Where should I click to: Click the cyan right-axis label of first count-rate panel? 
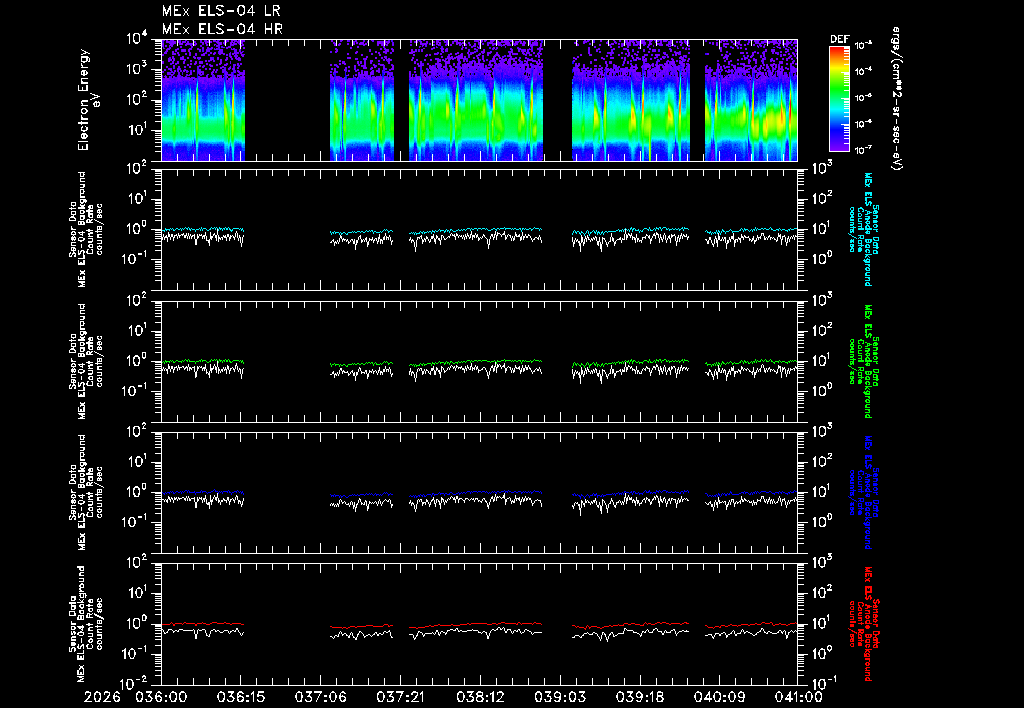click(x=863, y=229)
